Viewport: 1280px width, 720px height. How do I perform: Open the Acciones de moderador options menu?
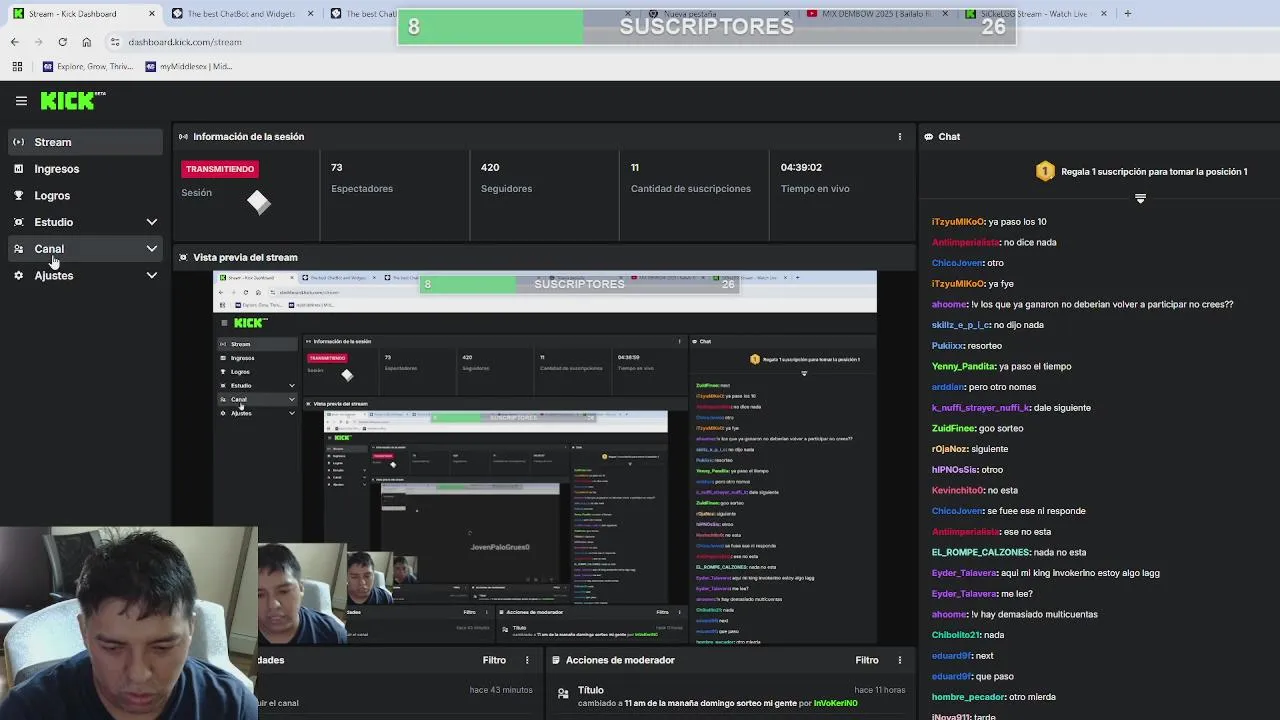(899, 660)
